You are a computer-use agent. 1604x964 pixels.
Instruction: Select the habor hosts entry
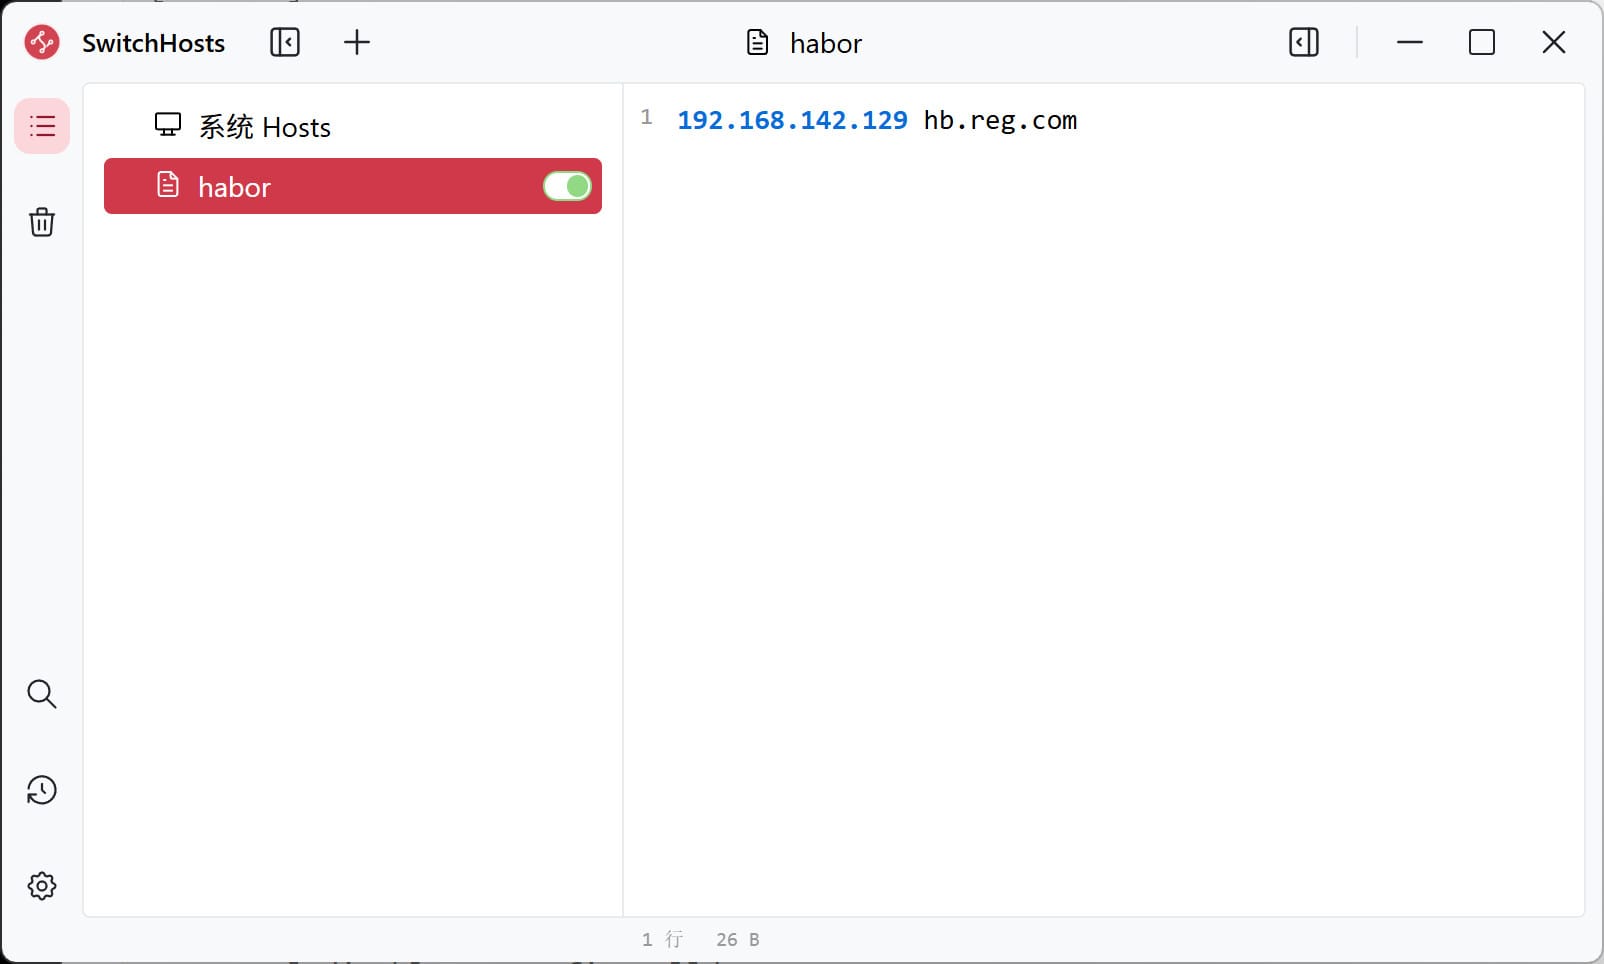(x=353, y=186)
